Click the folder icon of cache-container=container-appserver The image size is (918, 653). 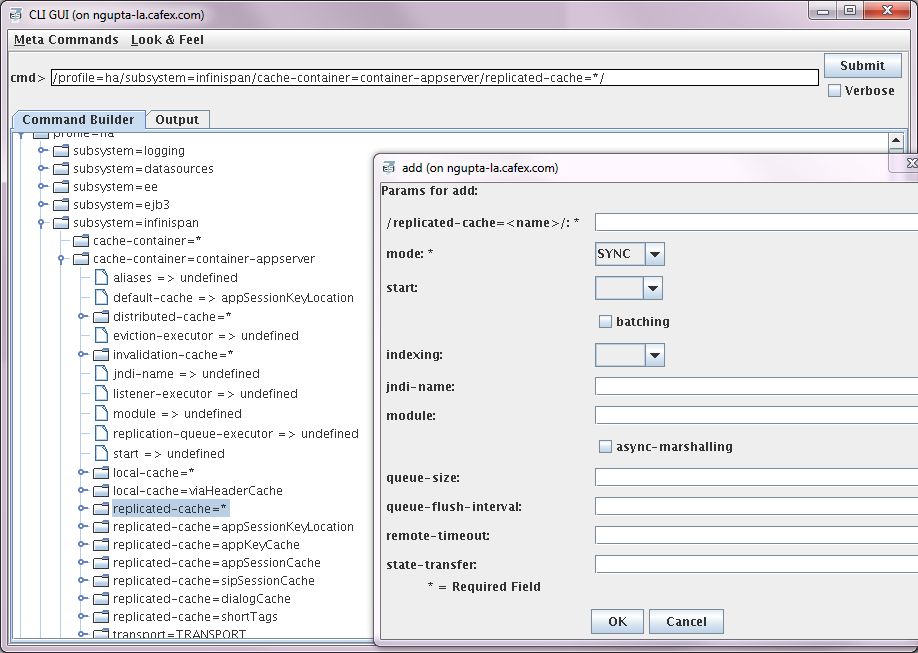[81, 259]
